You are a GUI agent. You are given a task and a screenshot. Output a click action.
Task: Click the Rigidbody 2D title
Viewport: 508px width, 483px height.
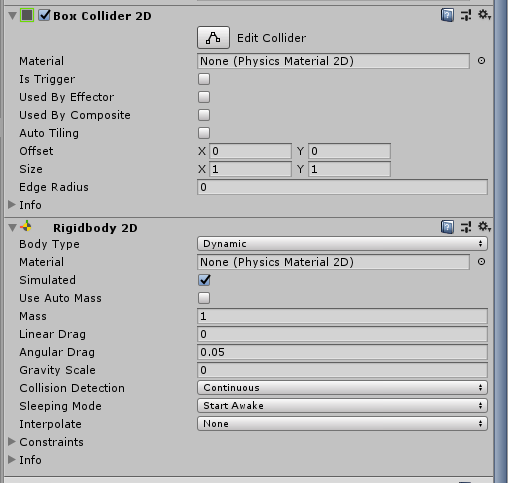95,228
